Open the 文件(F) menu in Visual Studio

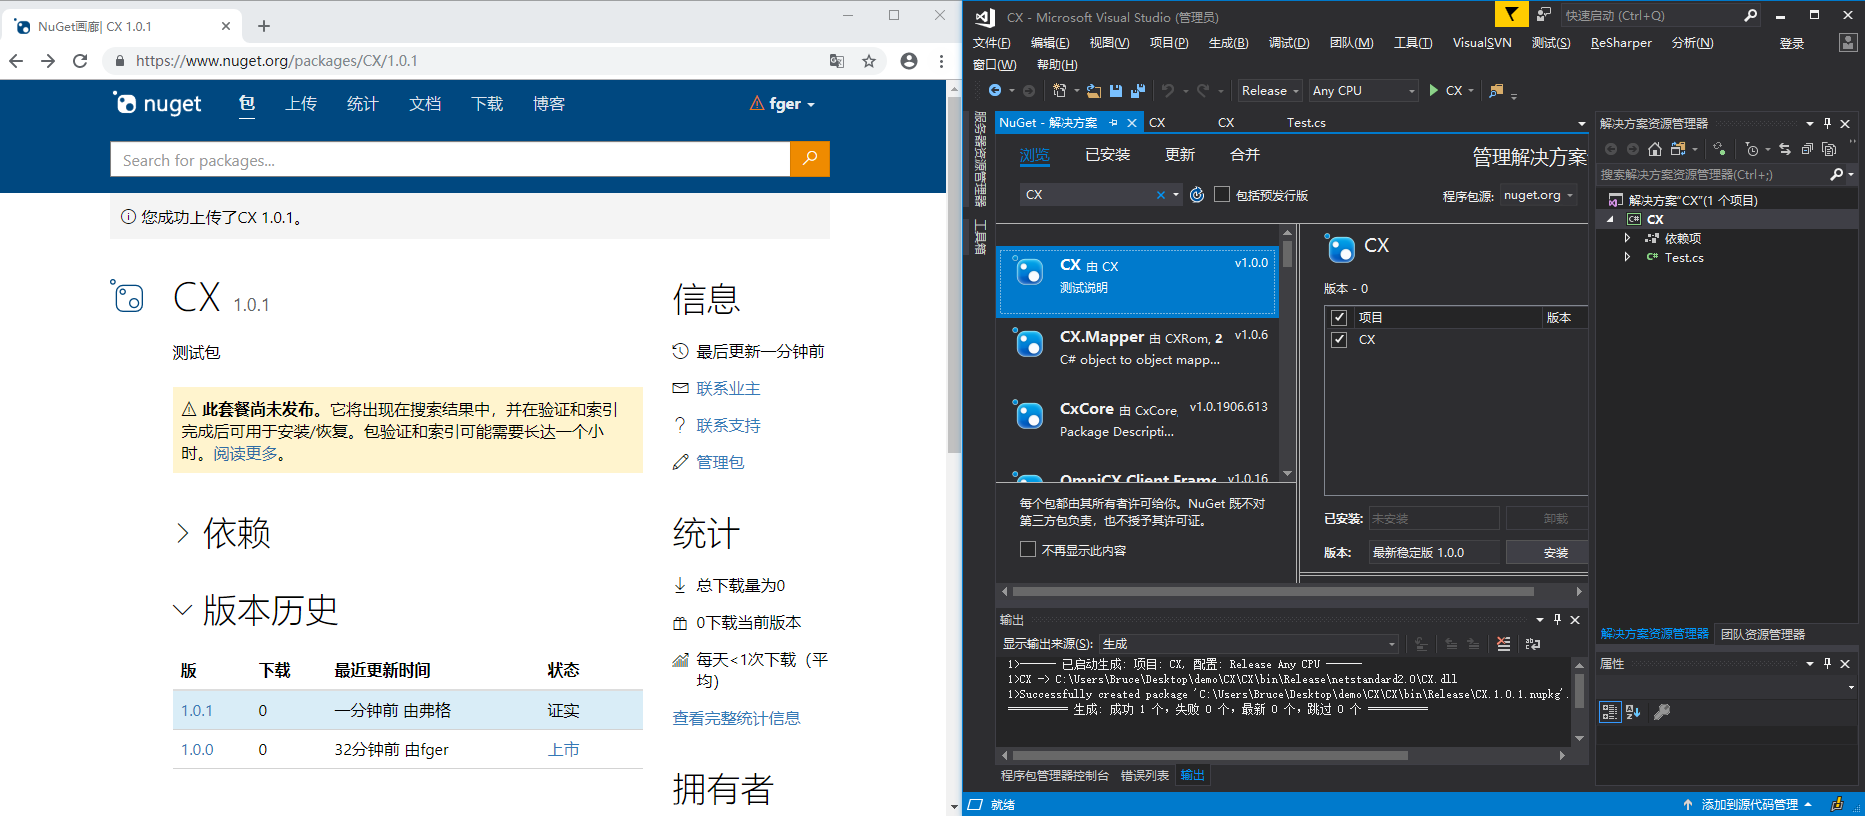click(x=991, y=43)
